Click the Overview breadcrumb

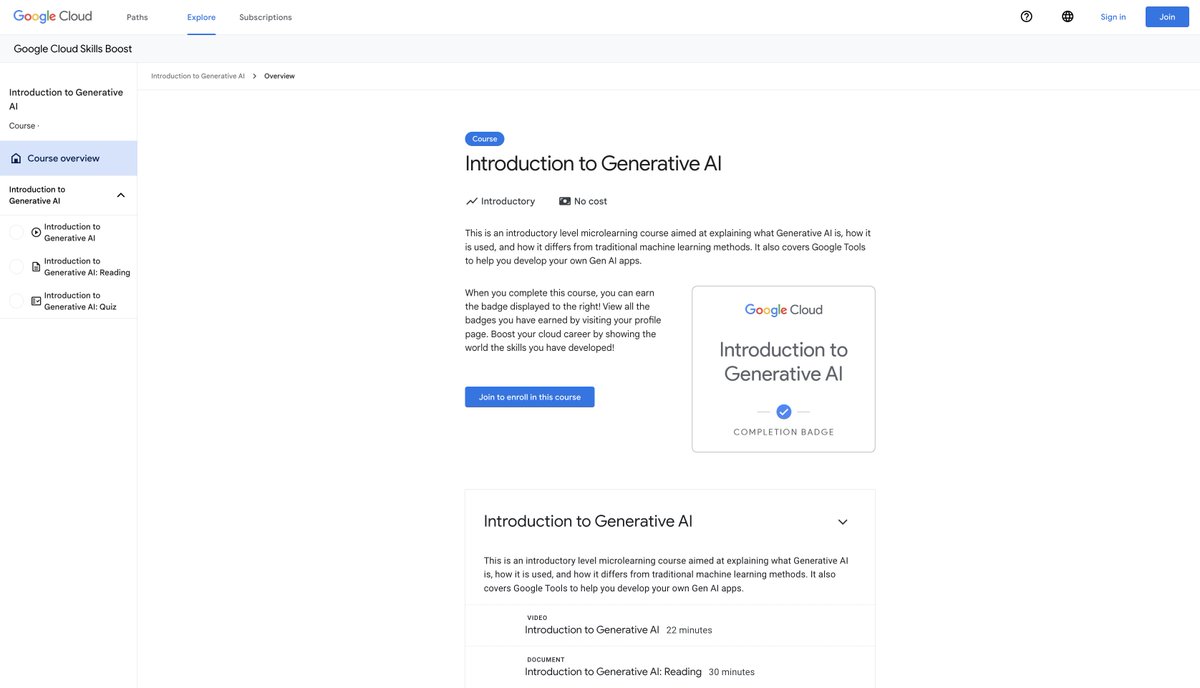tap(279, 76)
